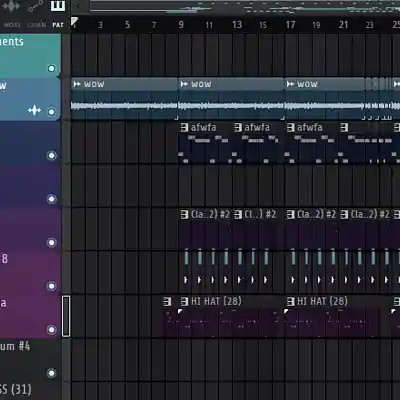The image size is (400, 400).
Task: Mute the blue 'w' audio track
Action: point(51,112)
